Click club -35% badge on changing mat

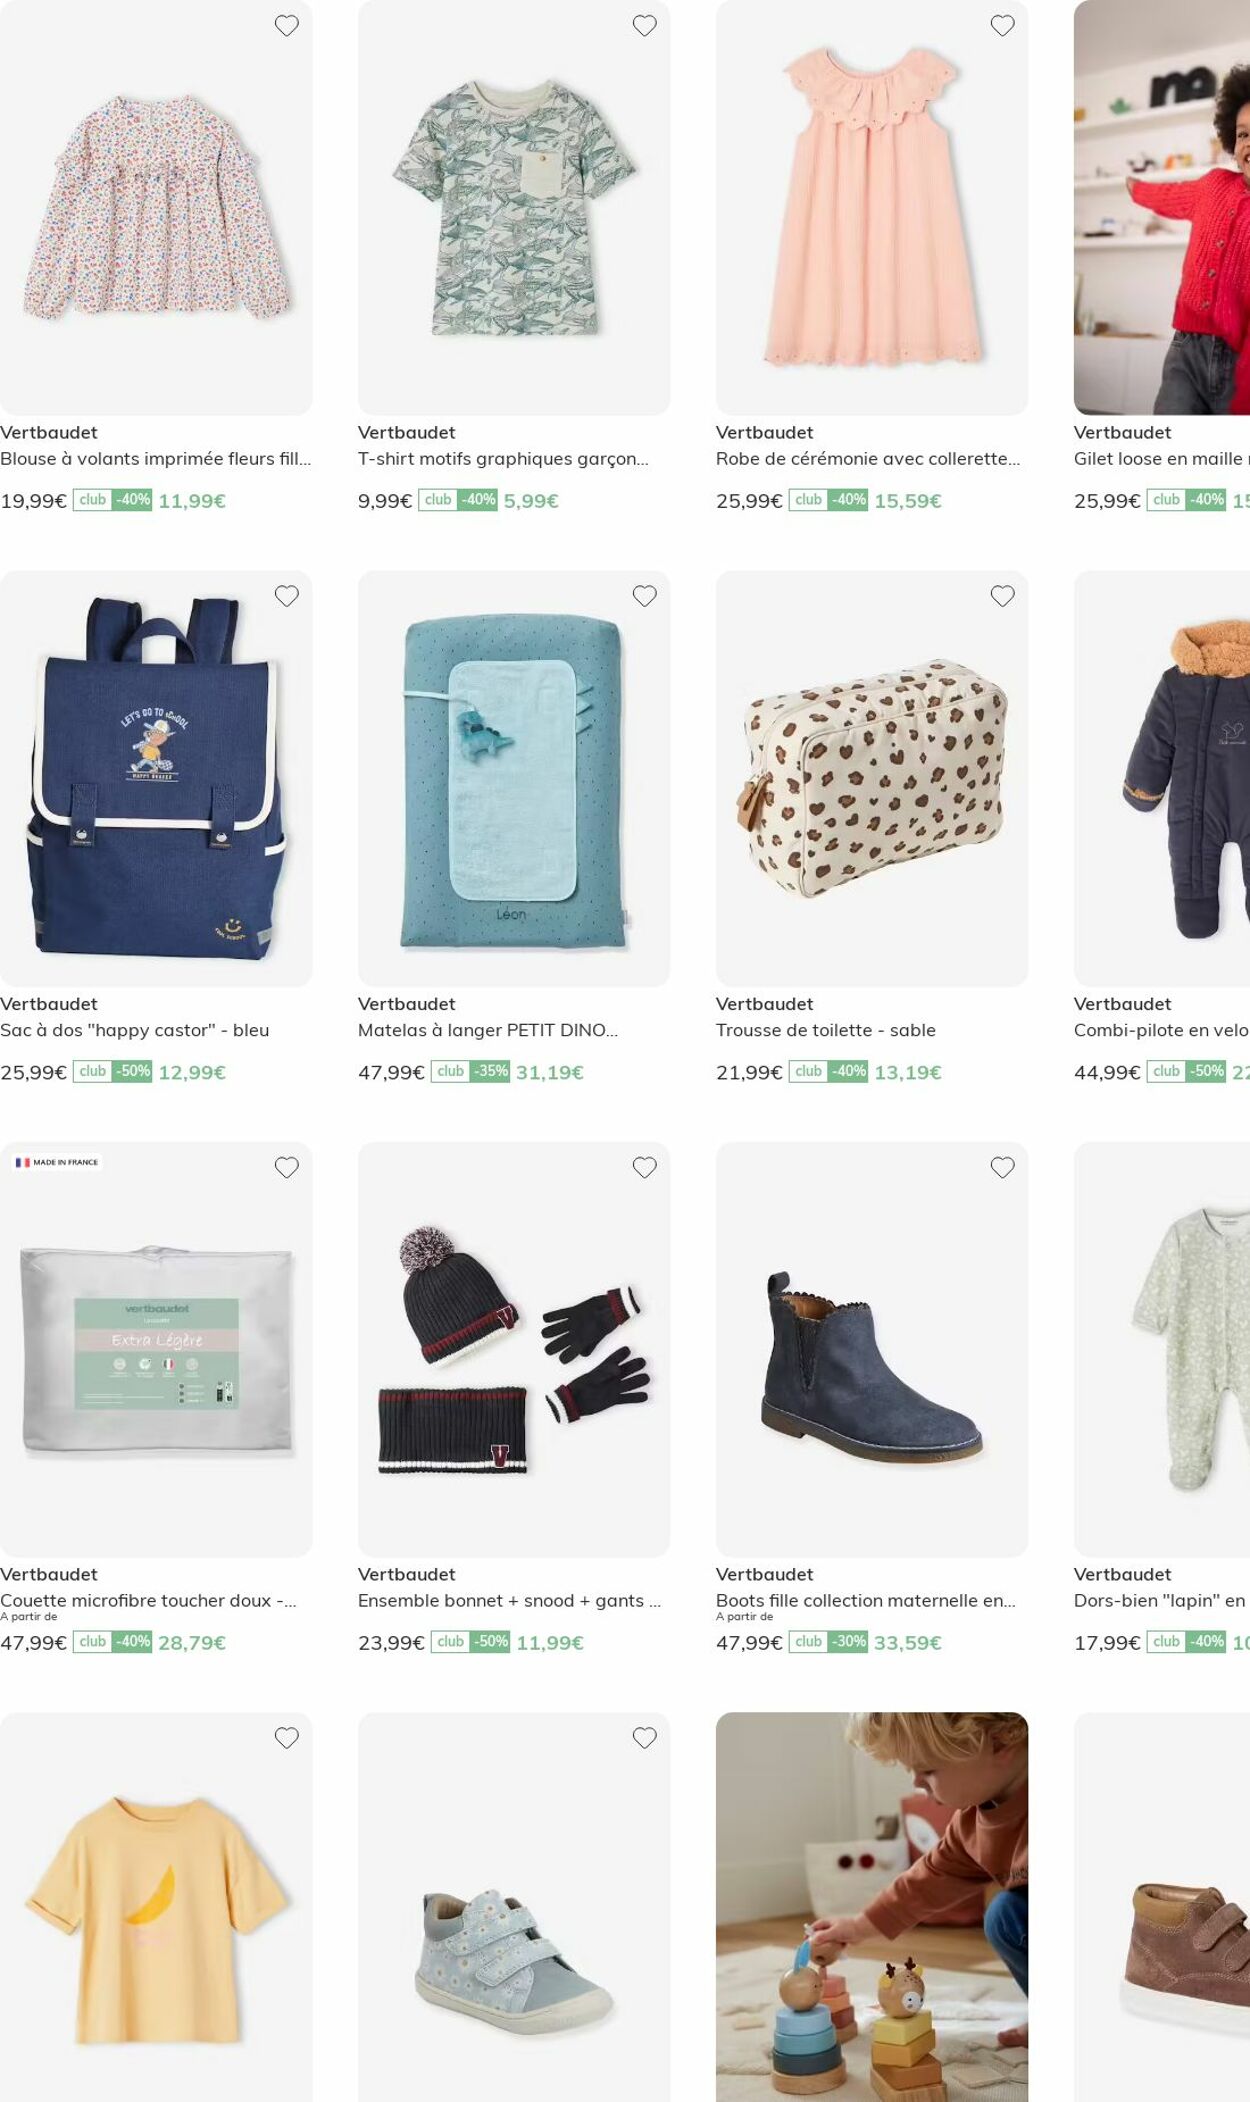(470, 1072)
